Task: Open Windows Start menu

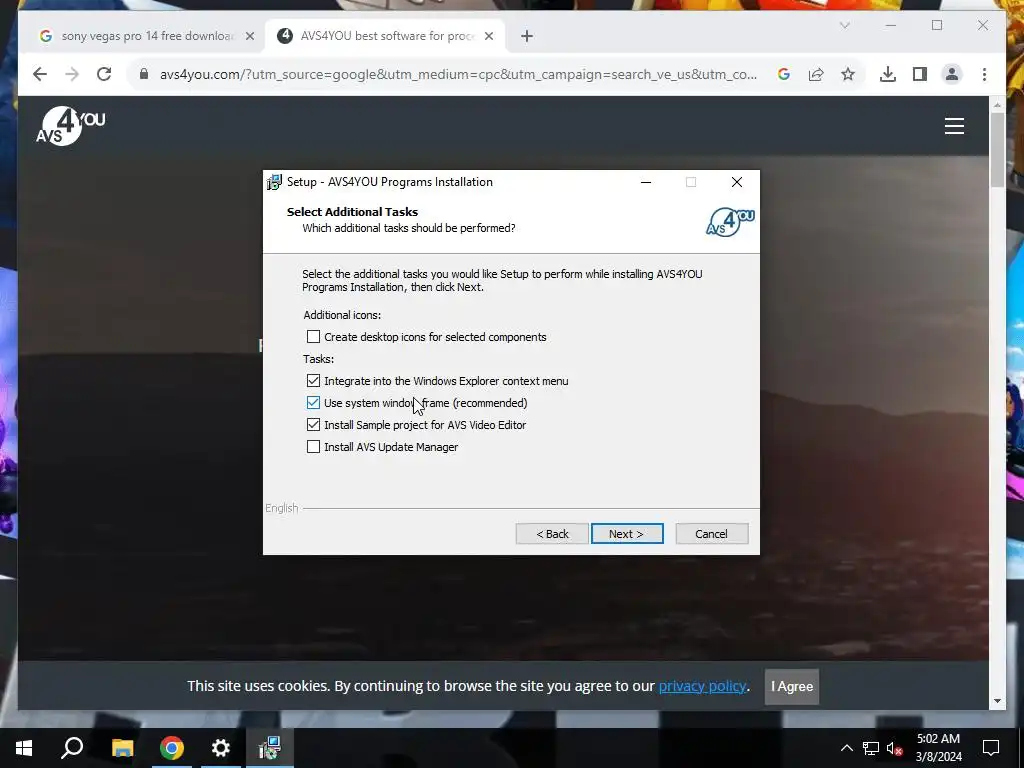Action: click(x=24, y=748)
